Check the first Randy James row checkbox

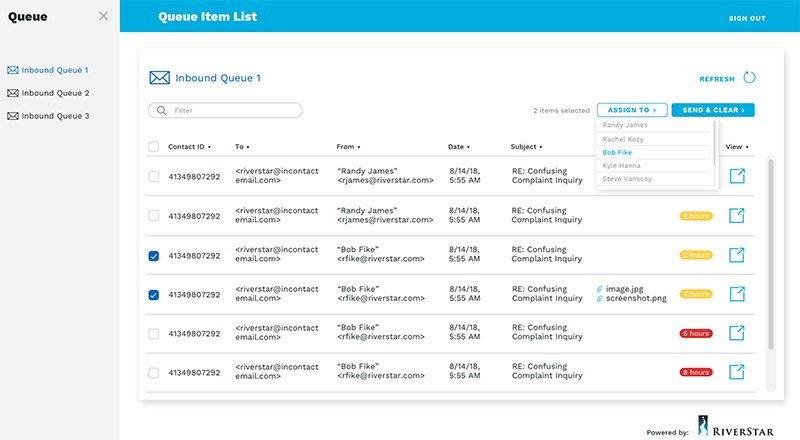(154, 177)
